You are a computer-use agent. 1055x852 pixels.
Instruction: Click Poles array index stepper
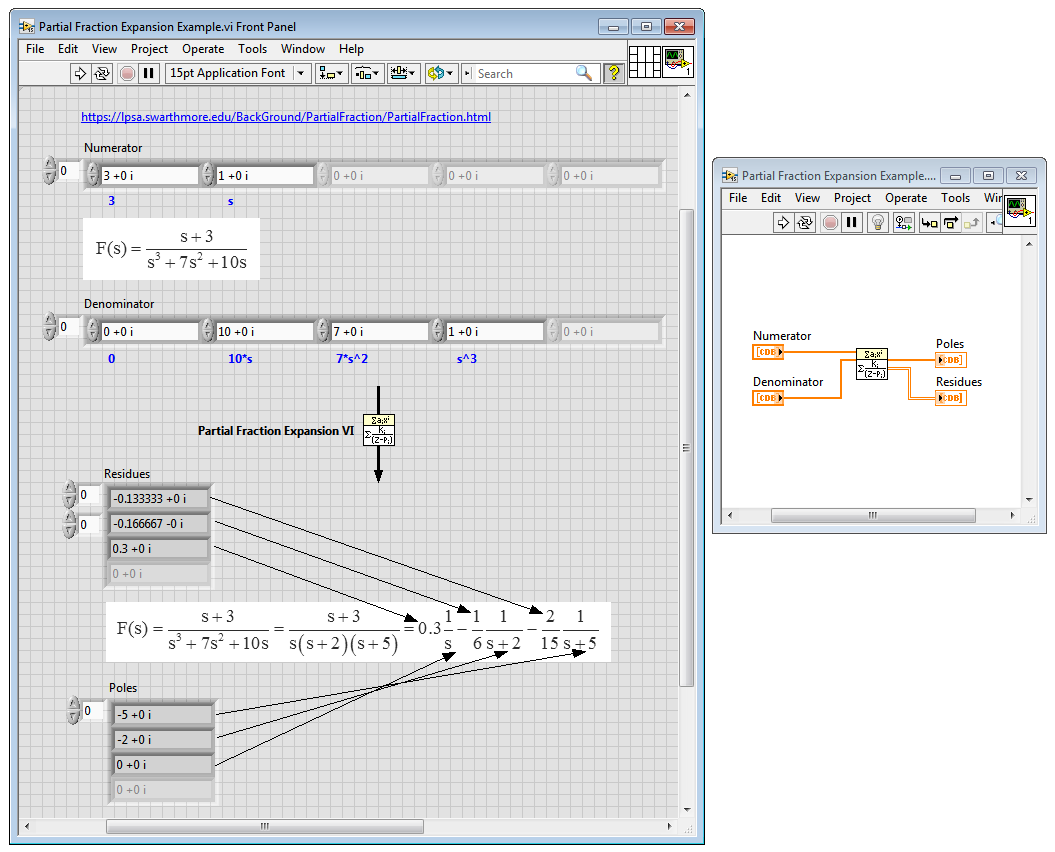pos(74,711)
